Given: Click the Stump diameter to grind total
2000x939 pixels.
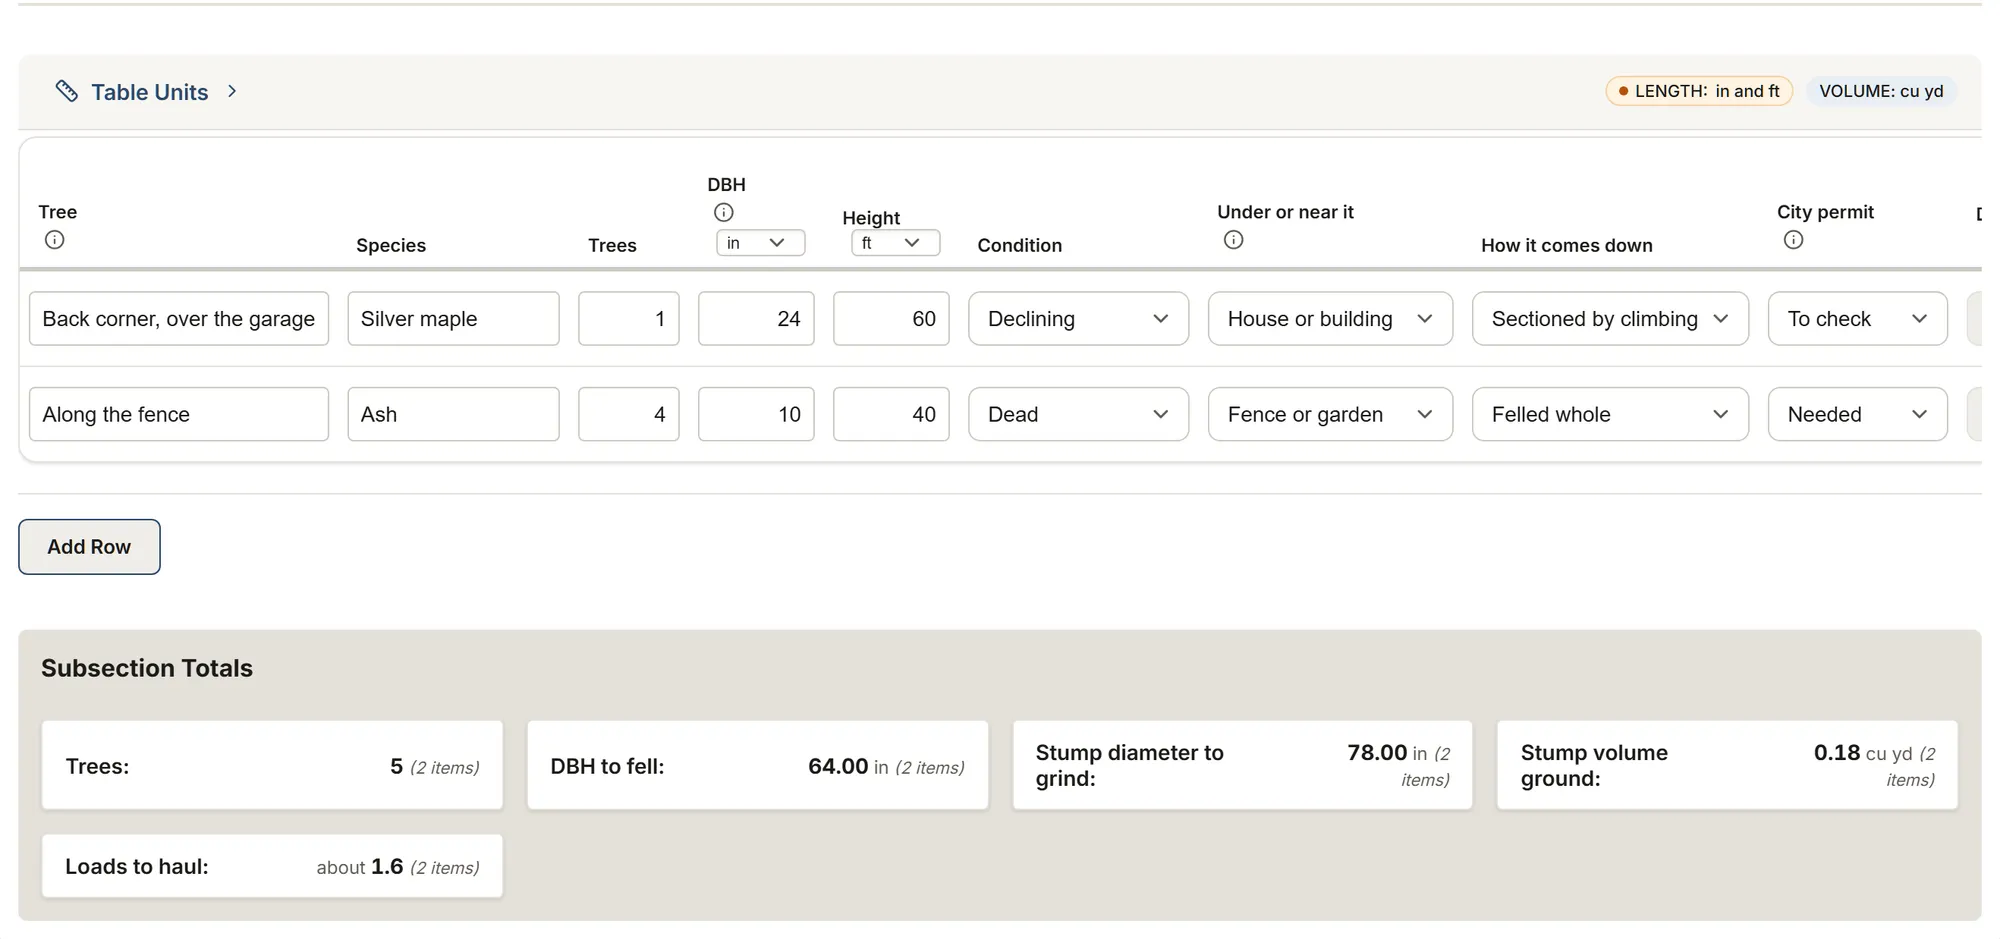Looking at the screenshot, I should click(1242, 766).
